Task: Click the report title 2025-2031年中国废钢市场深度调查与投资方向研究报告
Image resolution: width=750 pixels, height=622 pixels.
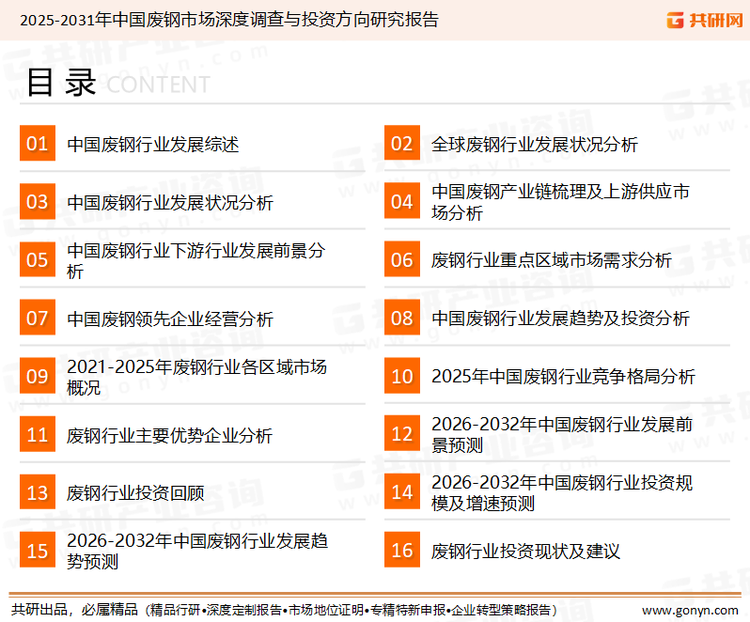Action: (229, 20)
